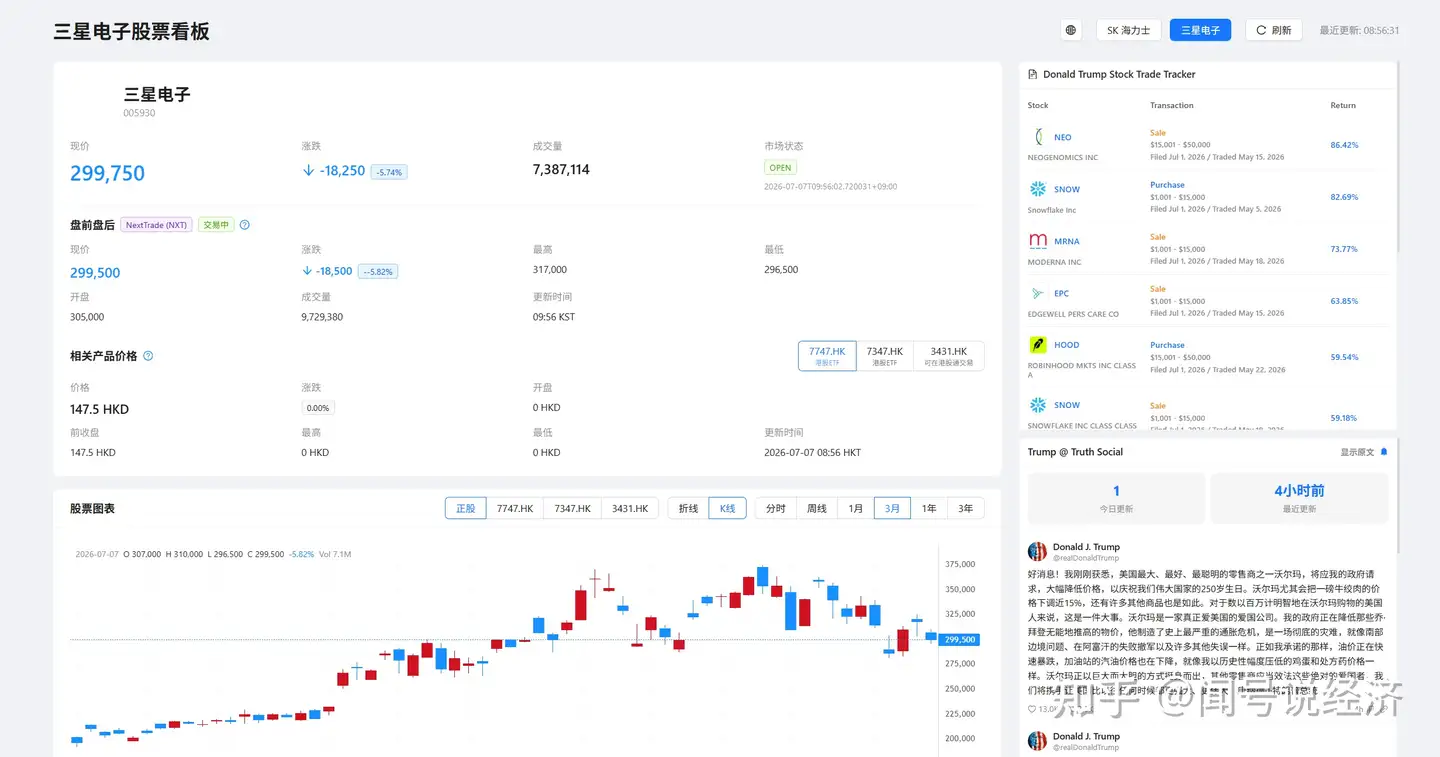Click the snowflake logo in the 59.18% return row
1440x757 pixels.
[1038, 405]
